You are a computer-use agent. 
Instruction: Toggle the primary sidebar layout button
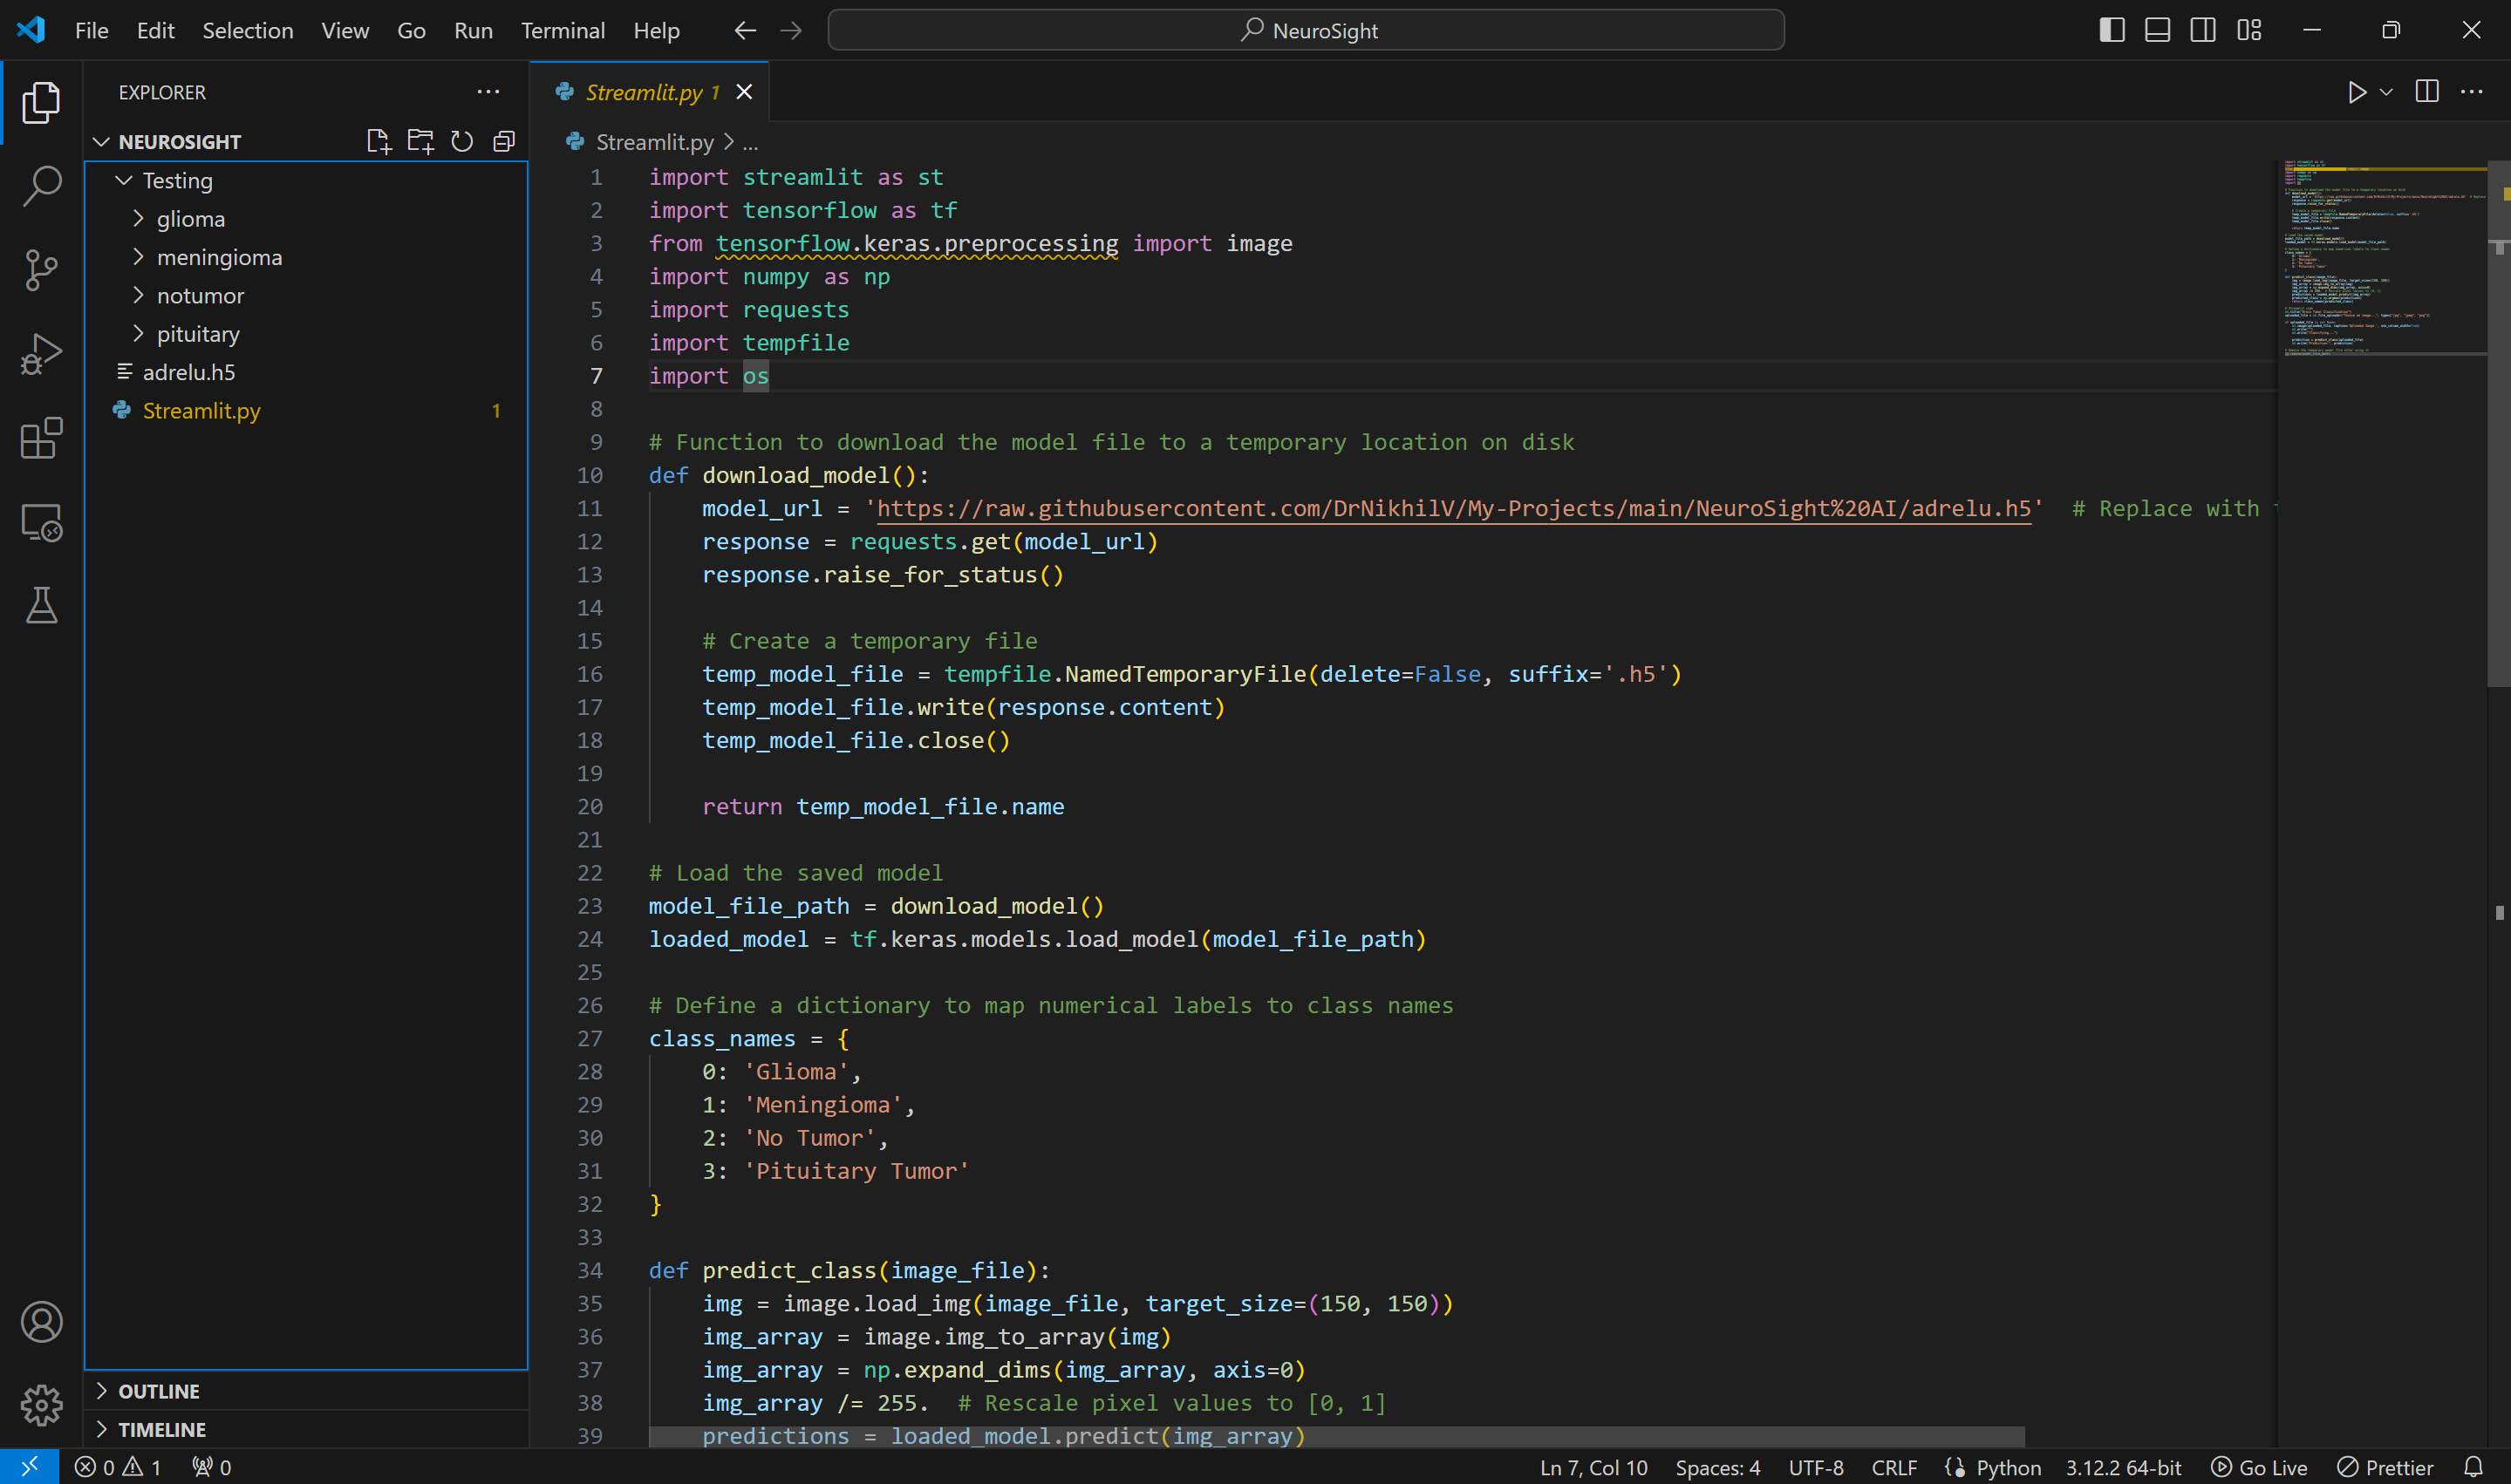click(x=2111, y=30)
